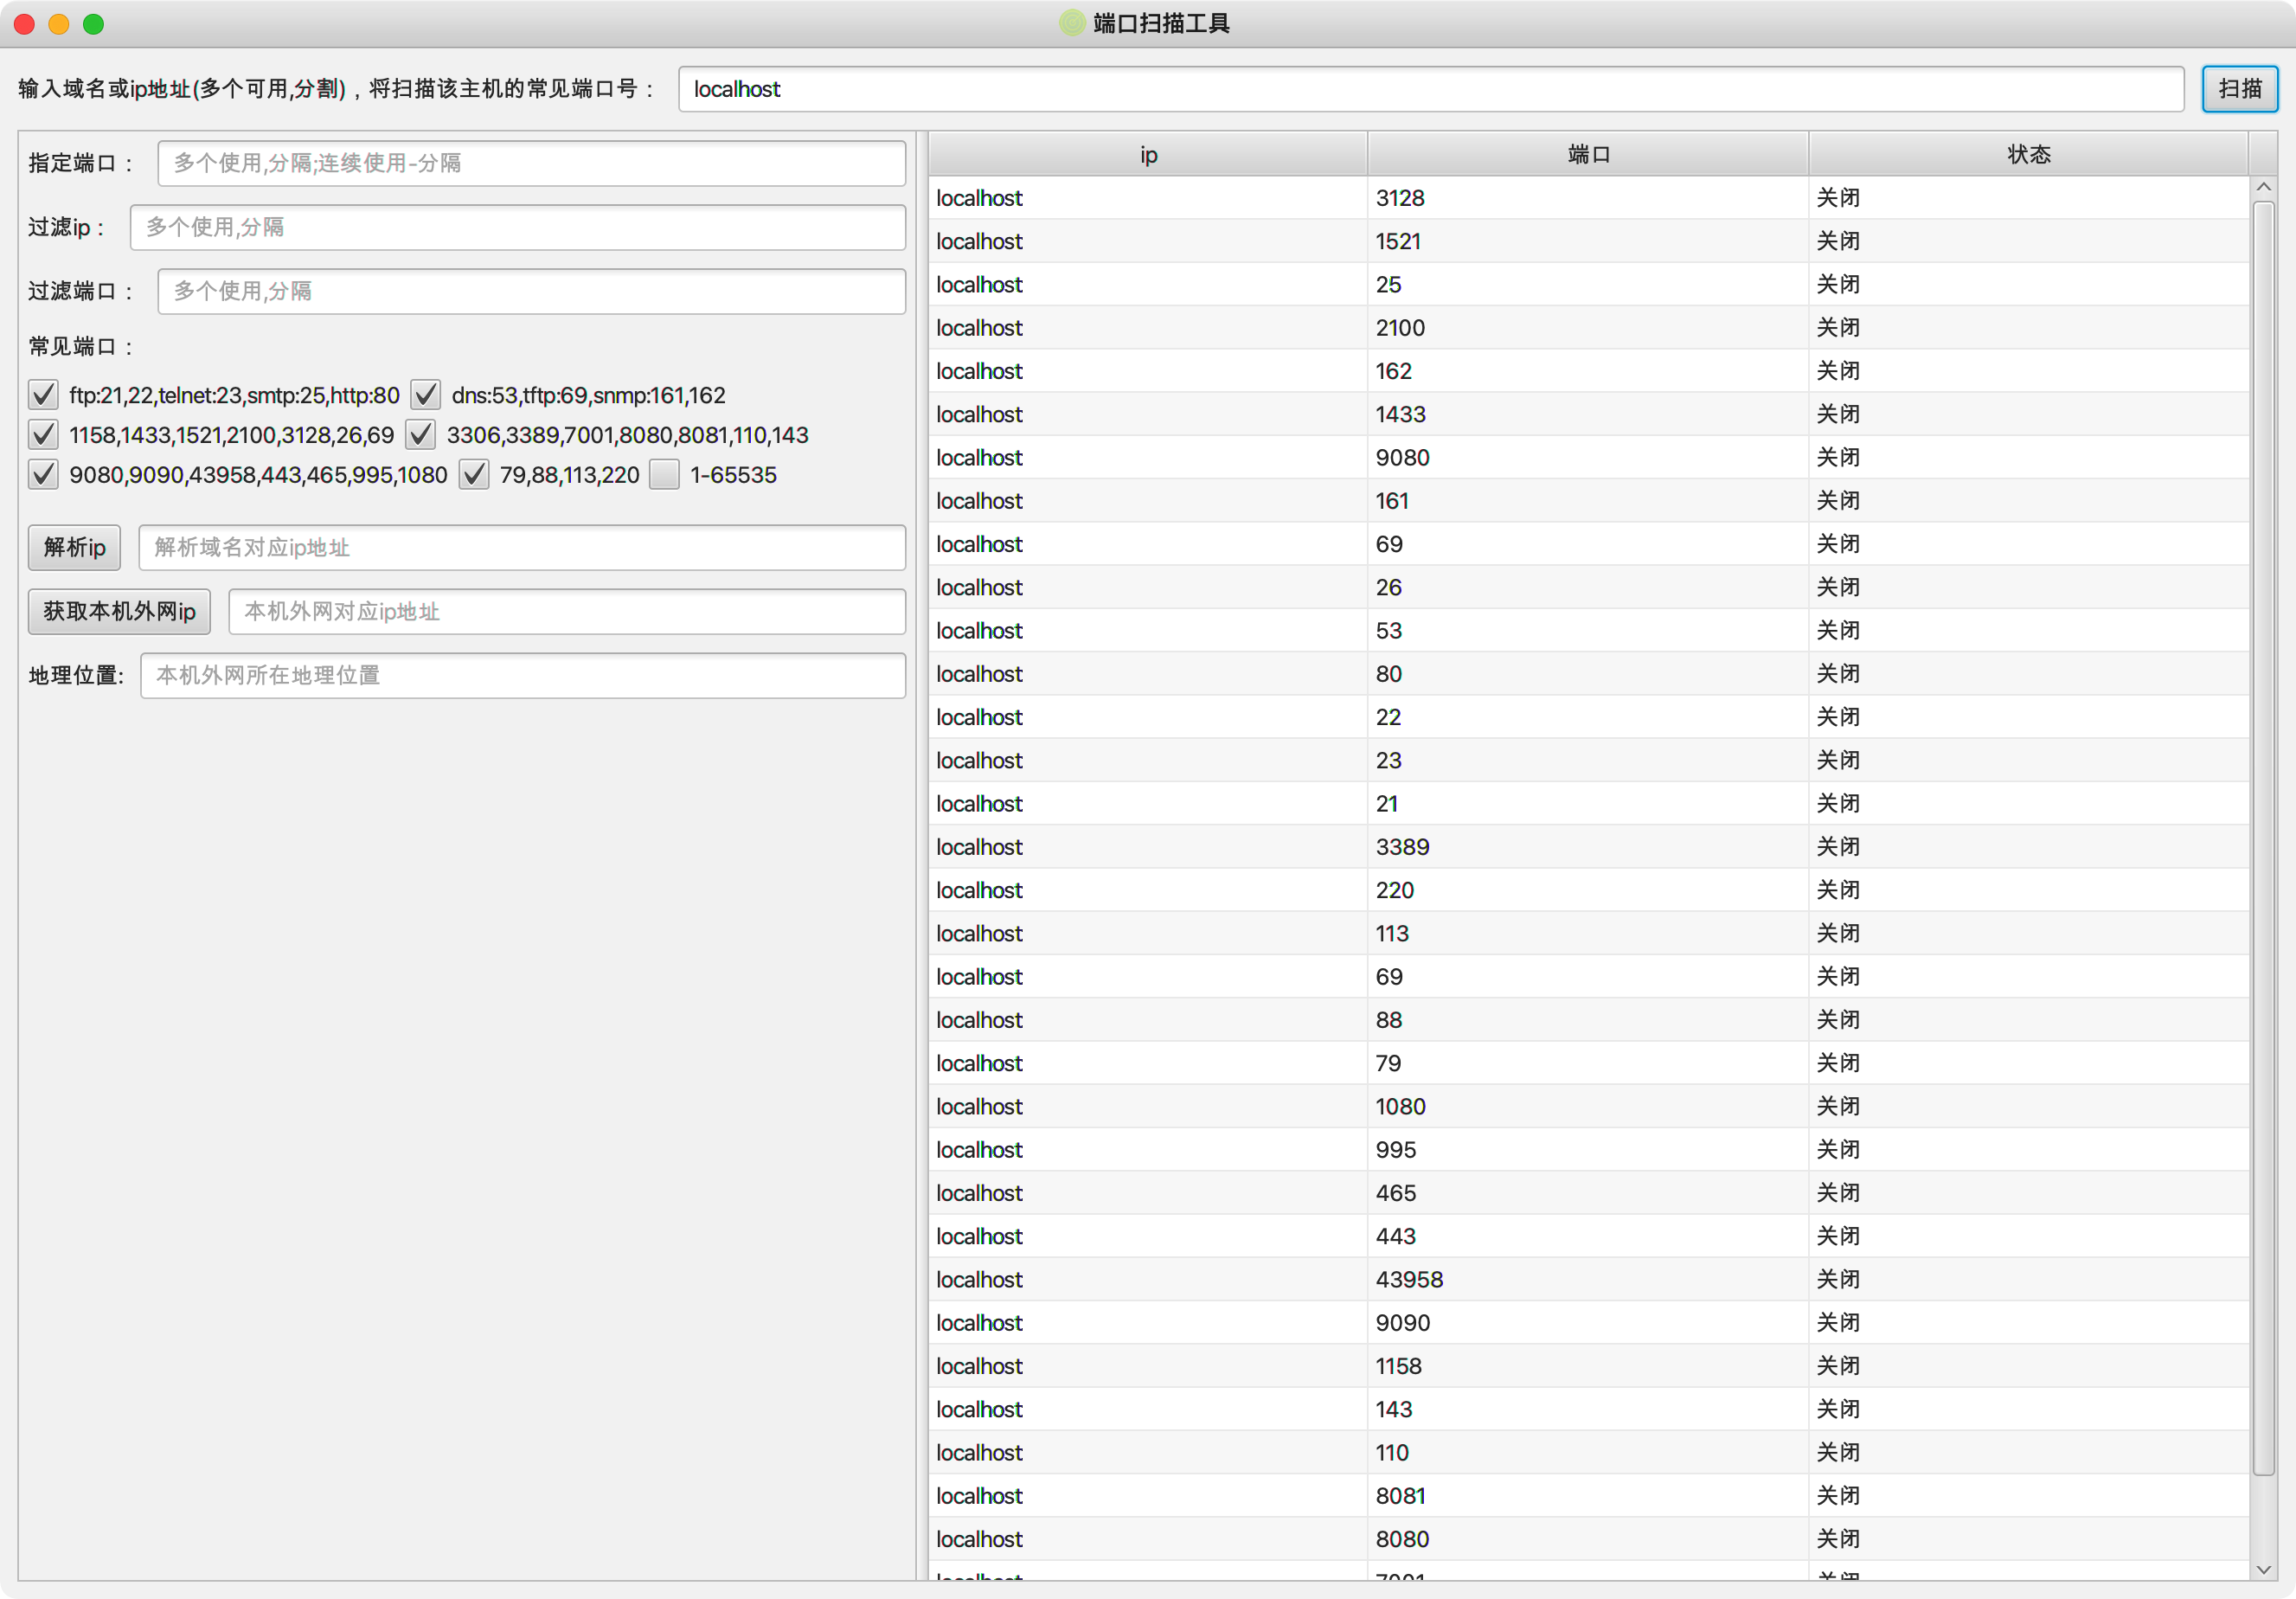Click the 过滤端口 input field
This screenshot has height=1599, width=2296.
pyautogui.click(x=531, y=291)
